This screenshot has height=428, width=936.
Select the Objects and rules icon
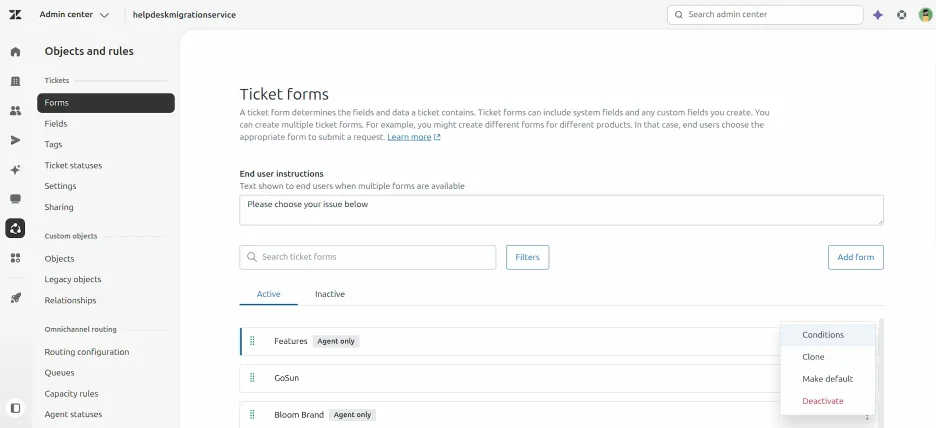[16, 228]
